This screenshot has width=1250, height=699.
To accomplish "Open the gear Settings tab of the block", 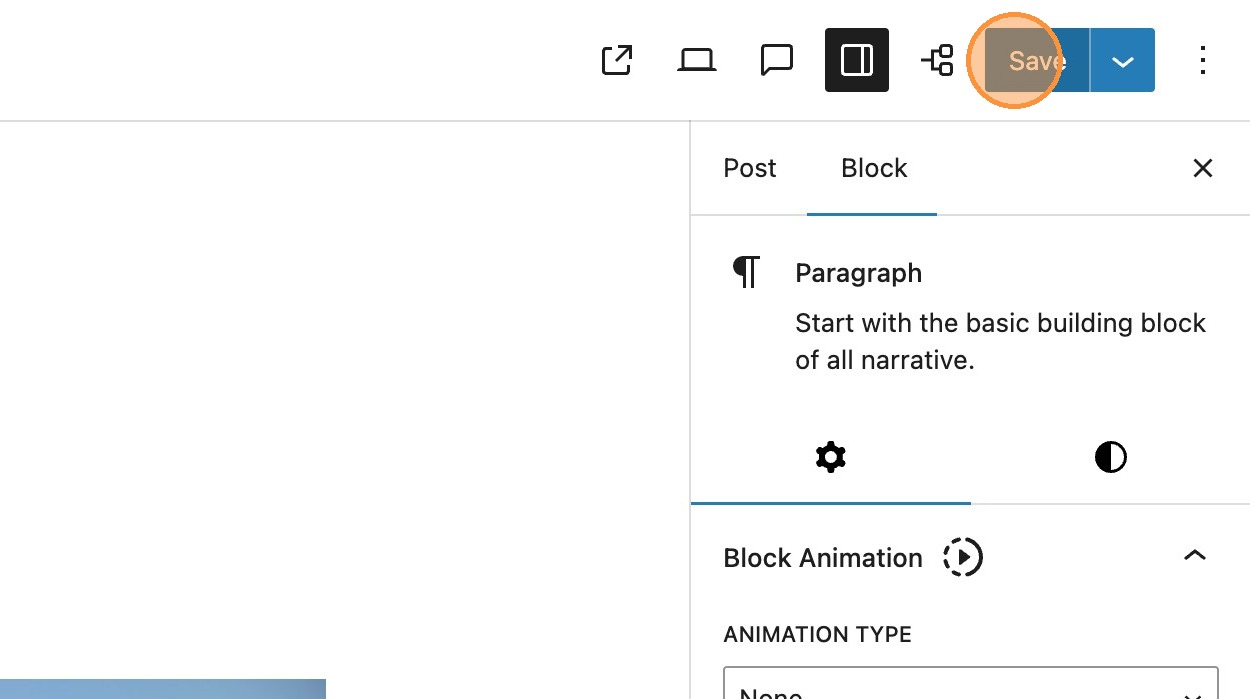I will pyautogui.click(x=830, y=458).
